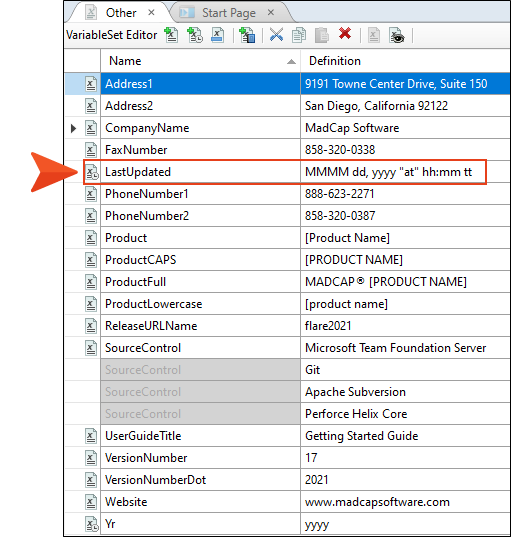Click the Copy icon in toolbar
This screenshot has width=511, height=537.
coord(299,35)
